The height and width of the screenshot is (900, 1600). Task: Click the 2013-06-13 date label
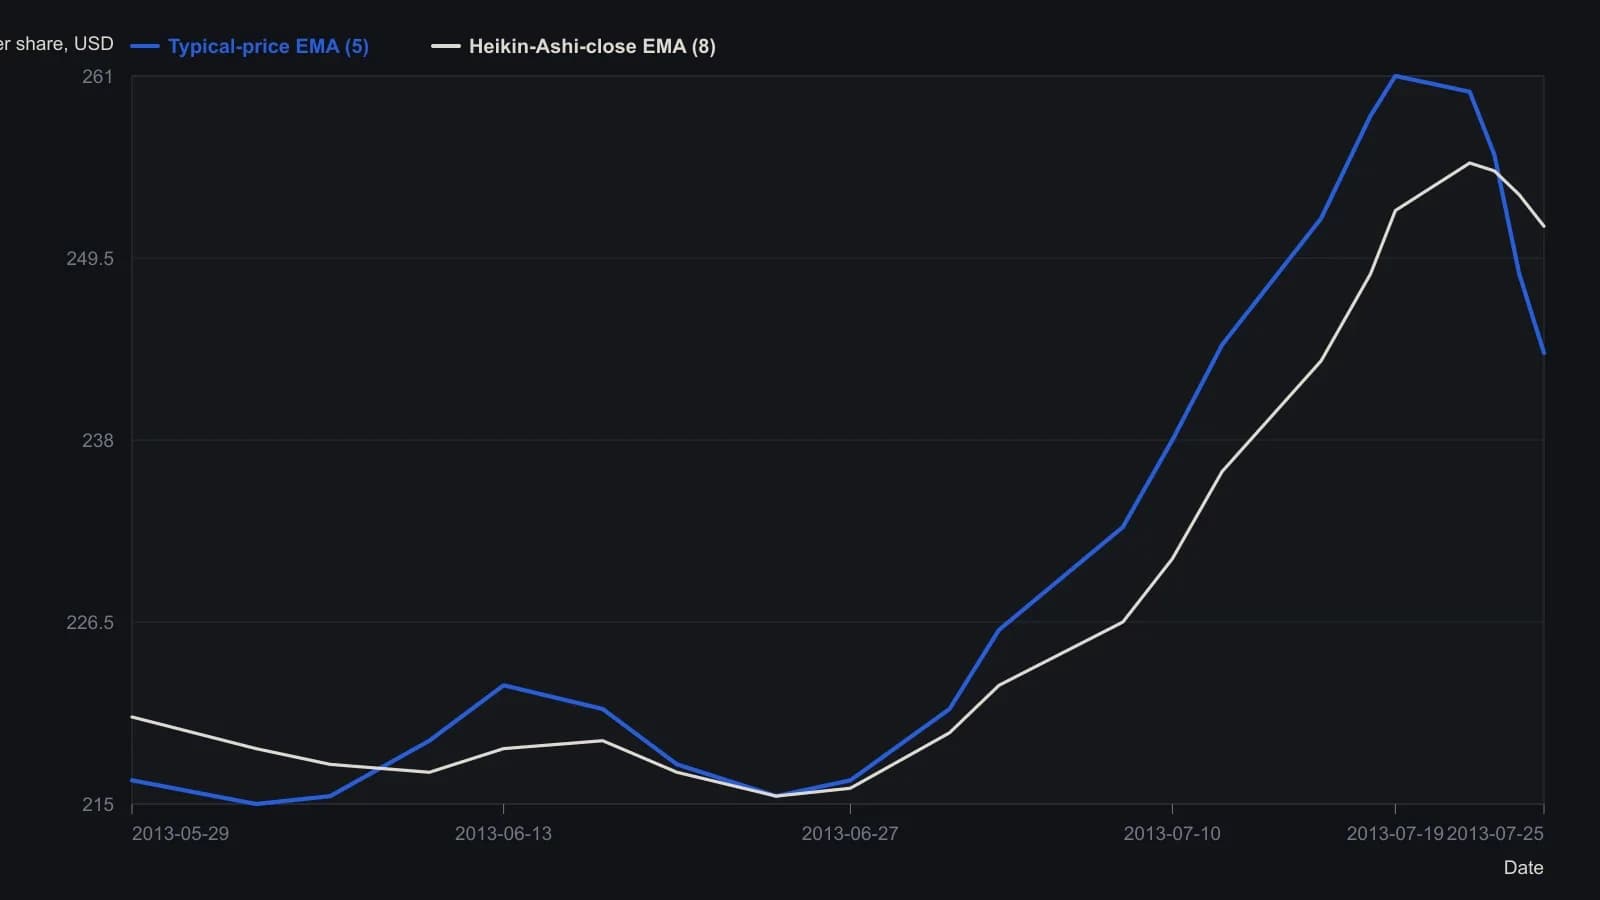pyautogui.click(x=503, y=834)
